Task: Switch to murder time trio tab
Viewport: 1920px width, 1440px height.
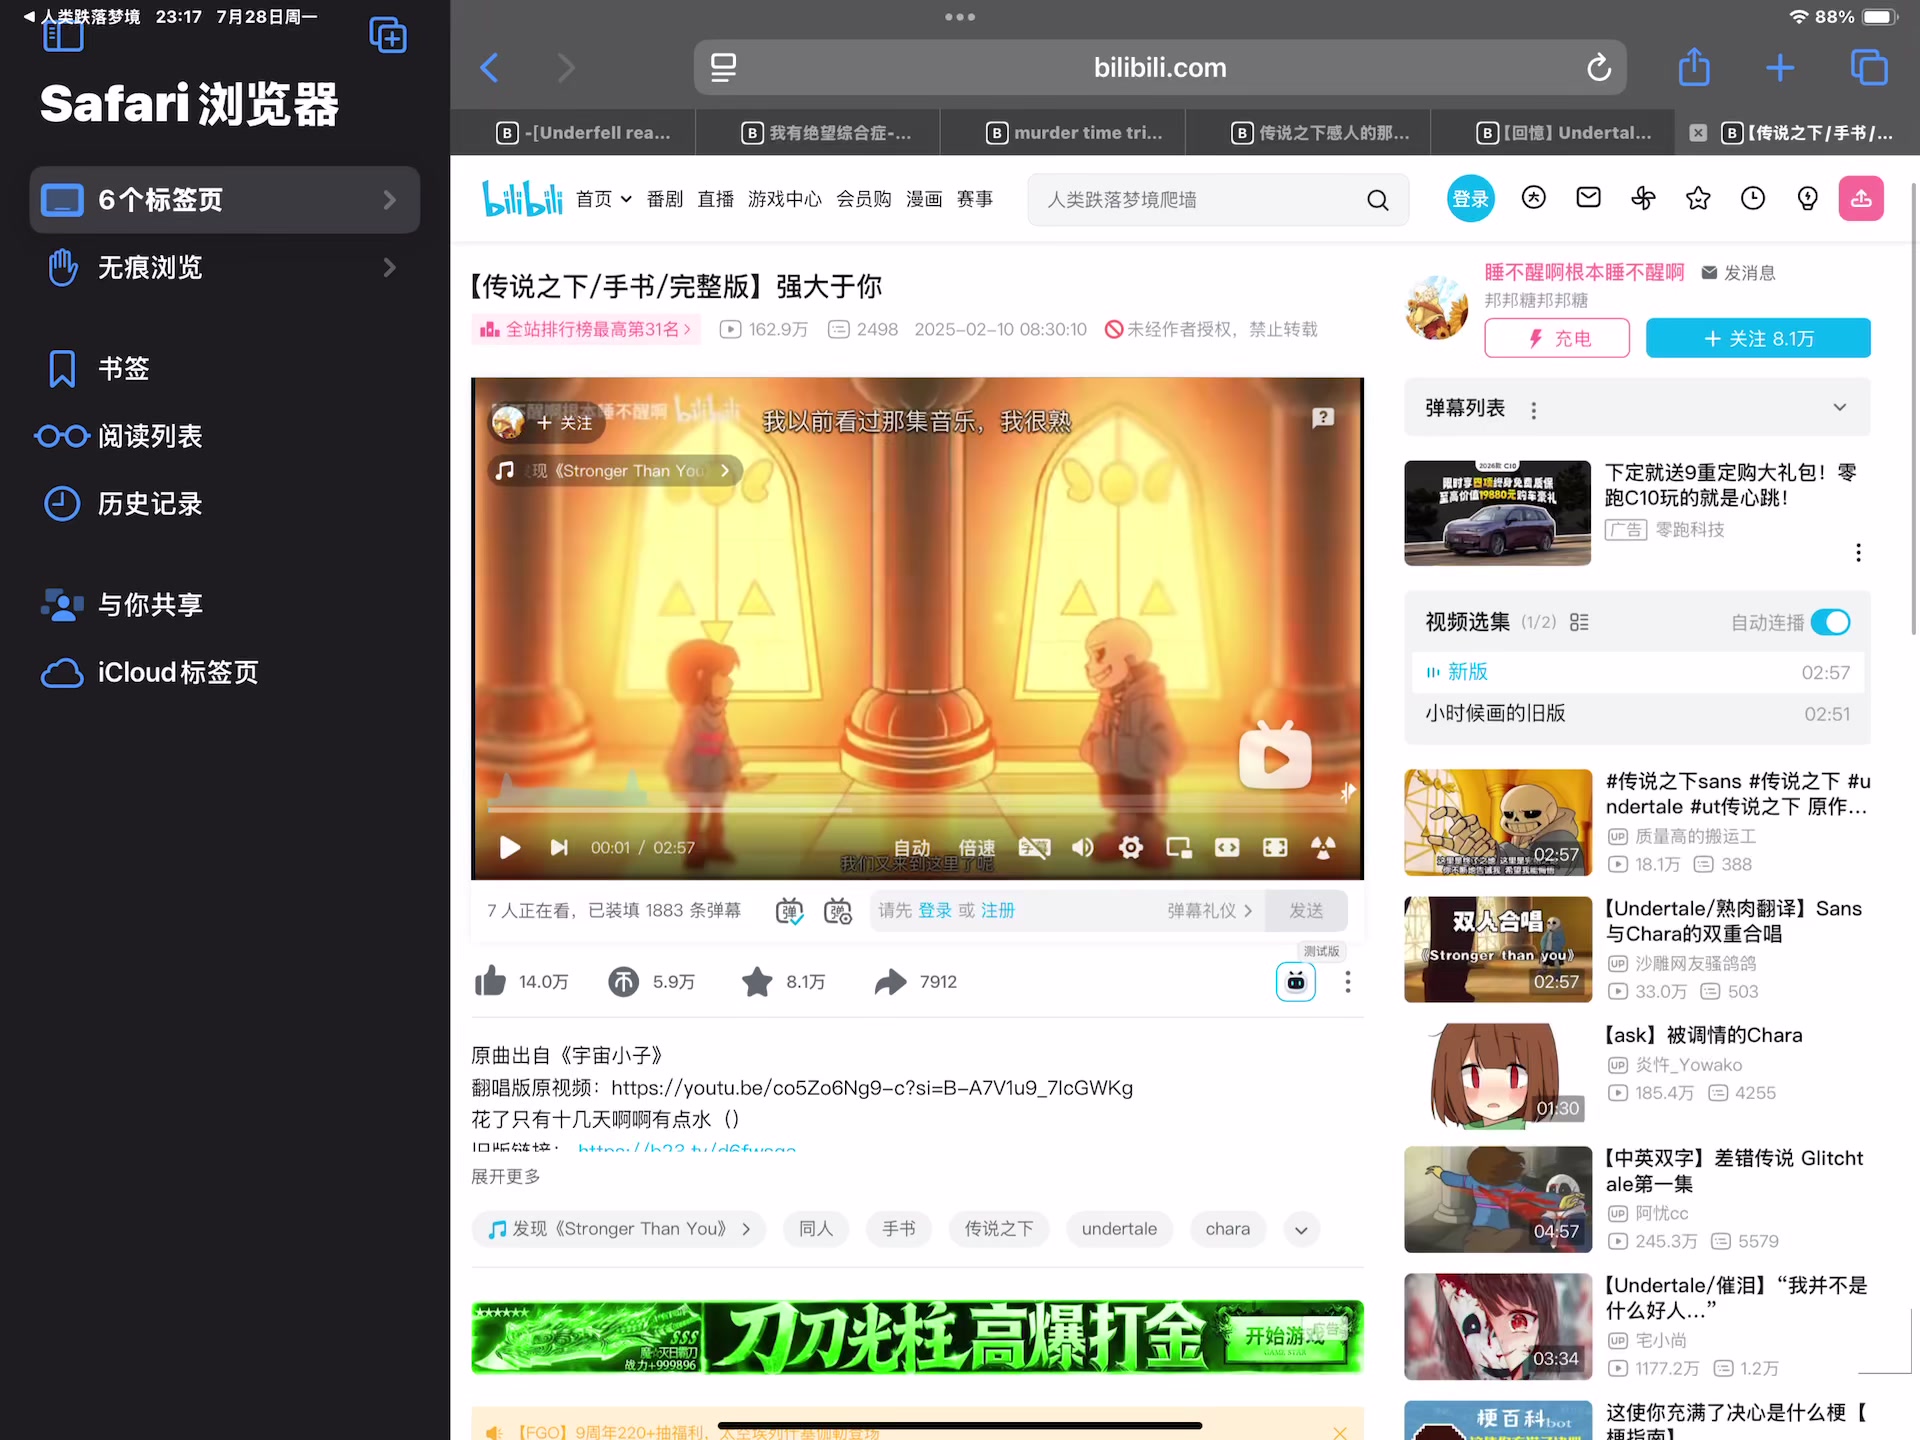Action: tap(1074, 132)
